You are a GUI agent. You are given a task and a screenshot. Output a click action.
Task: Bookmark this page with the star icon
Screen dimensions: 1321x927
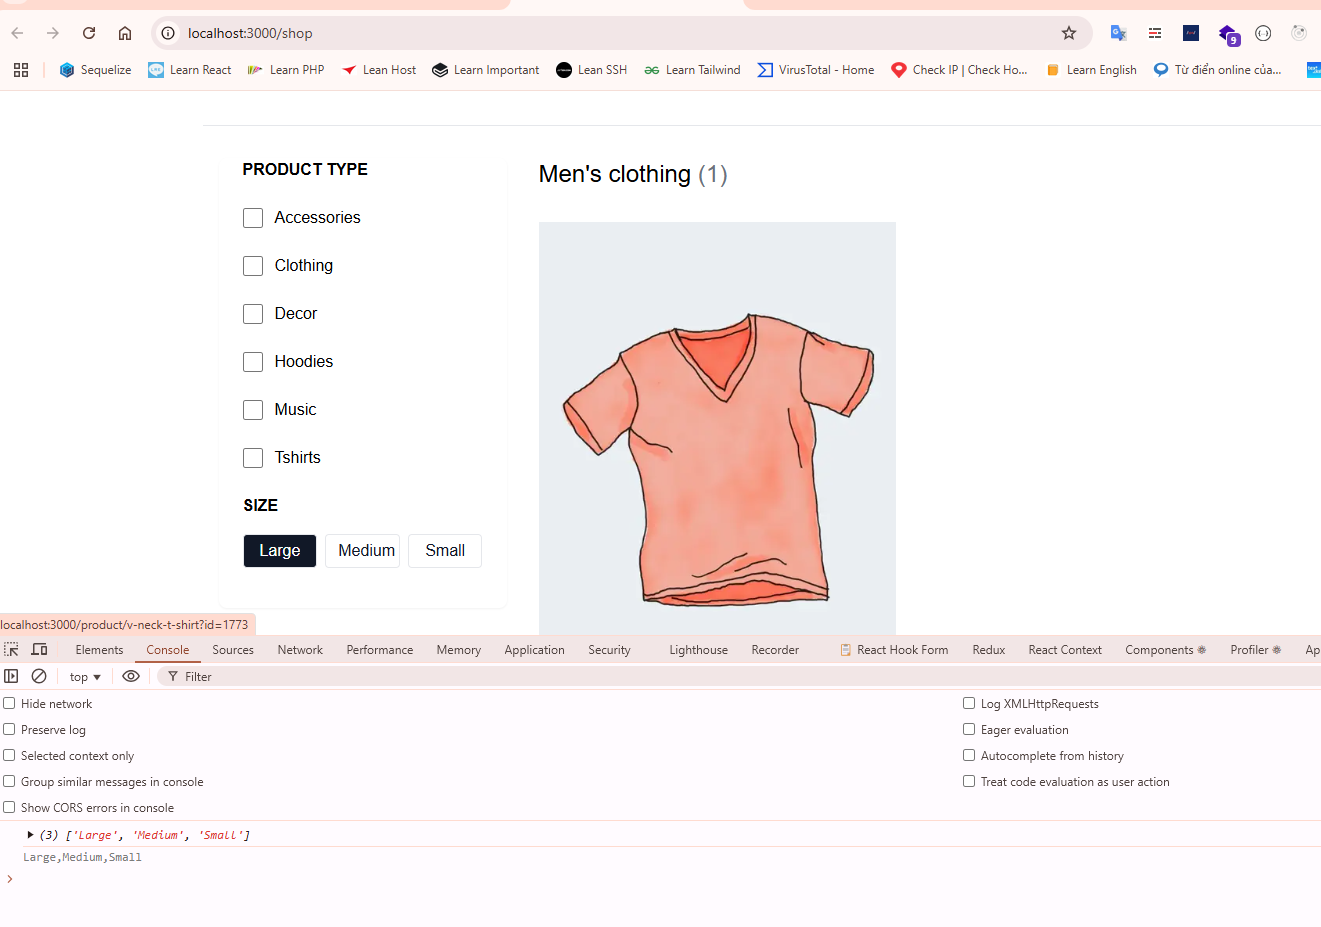(1068, 33)
